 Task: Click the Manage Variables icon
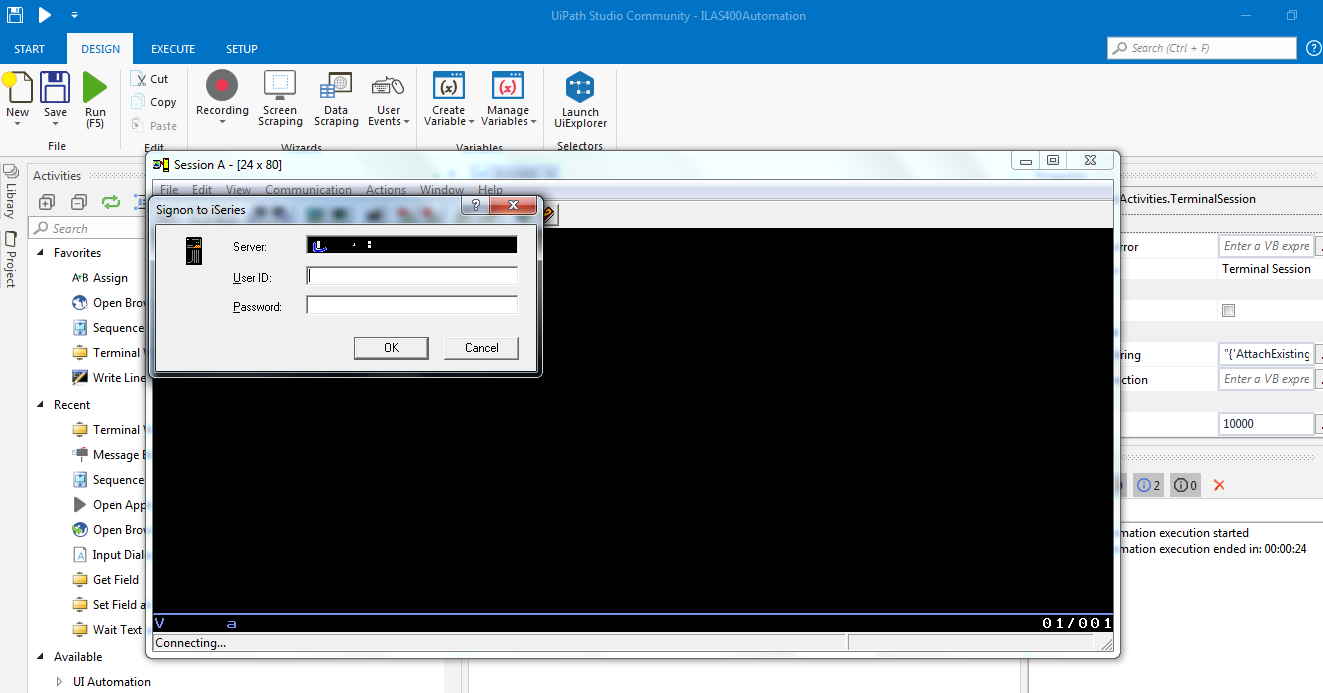coord(508,86)
